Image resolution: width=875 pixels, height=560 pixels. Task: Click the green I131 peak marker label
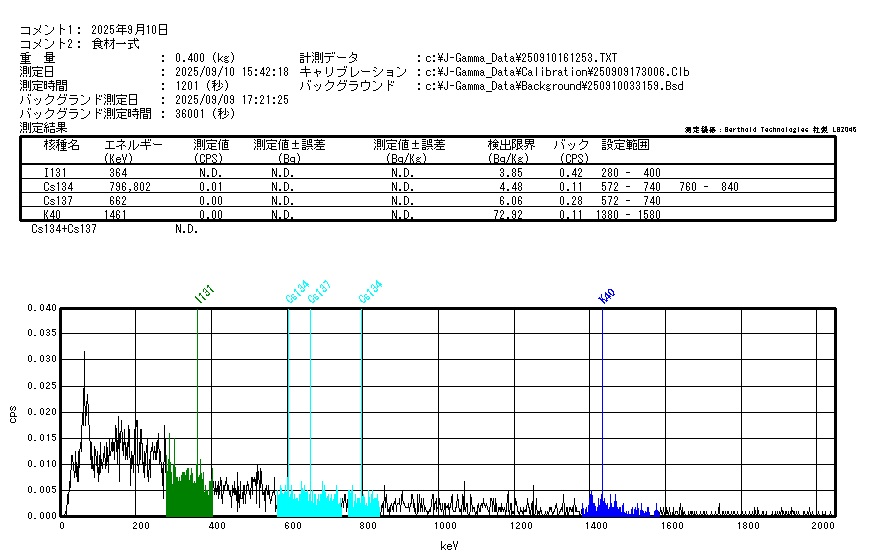click(x=204, y=292)
